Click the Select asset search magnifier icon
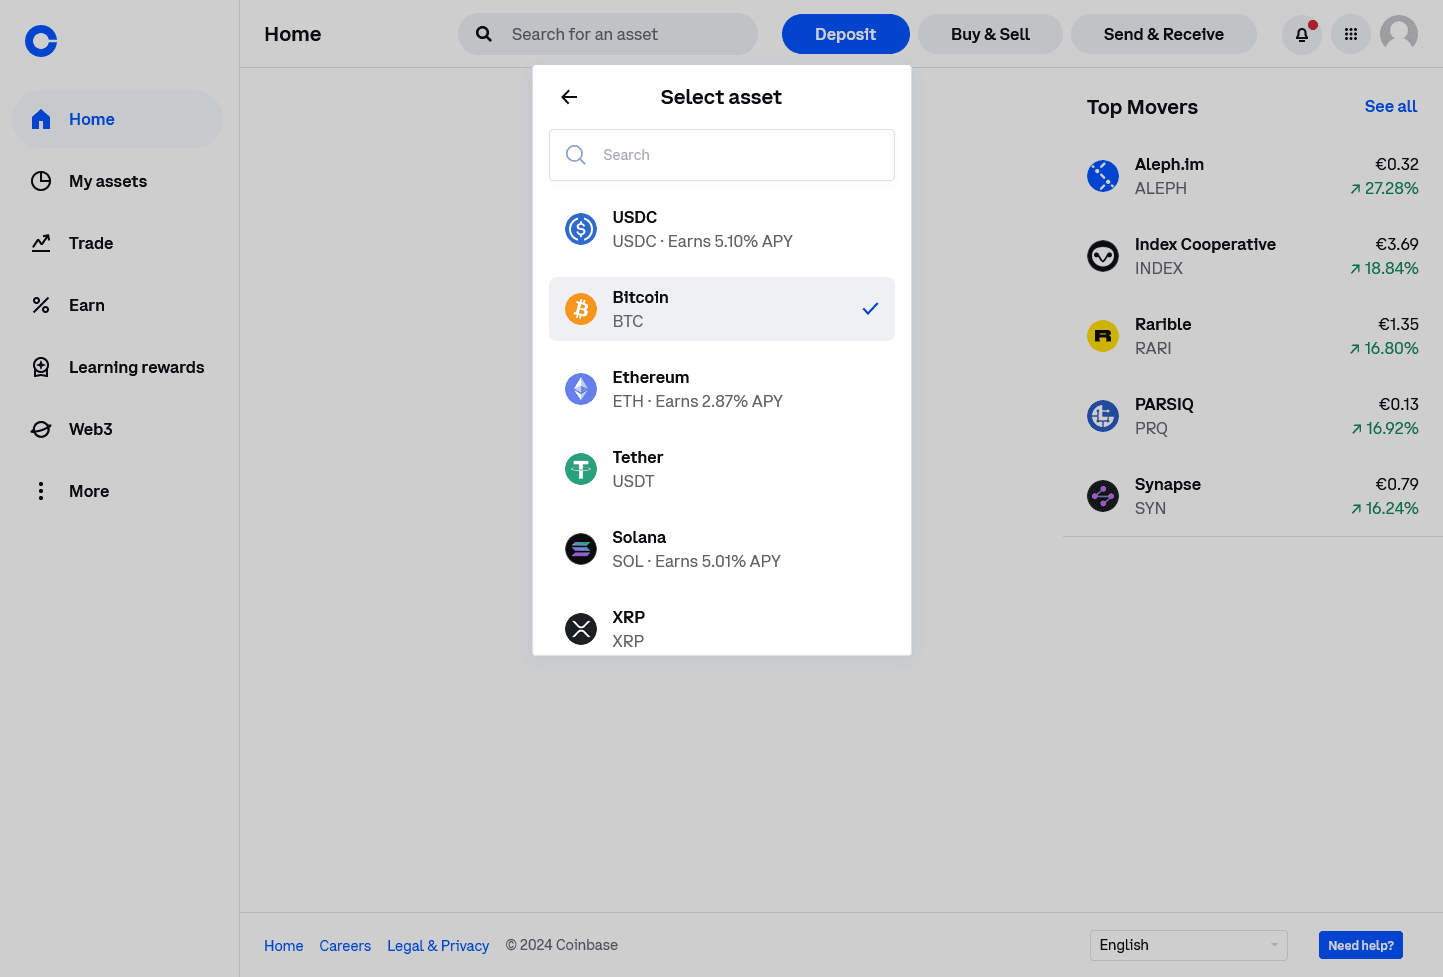 point(576,155)
